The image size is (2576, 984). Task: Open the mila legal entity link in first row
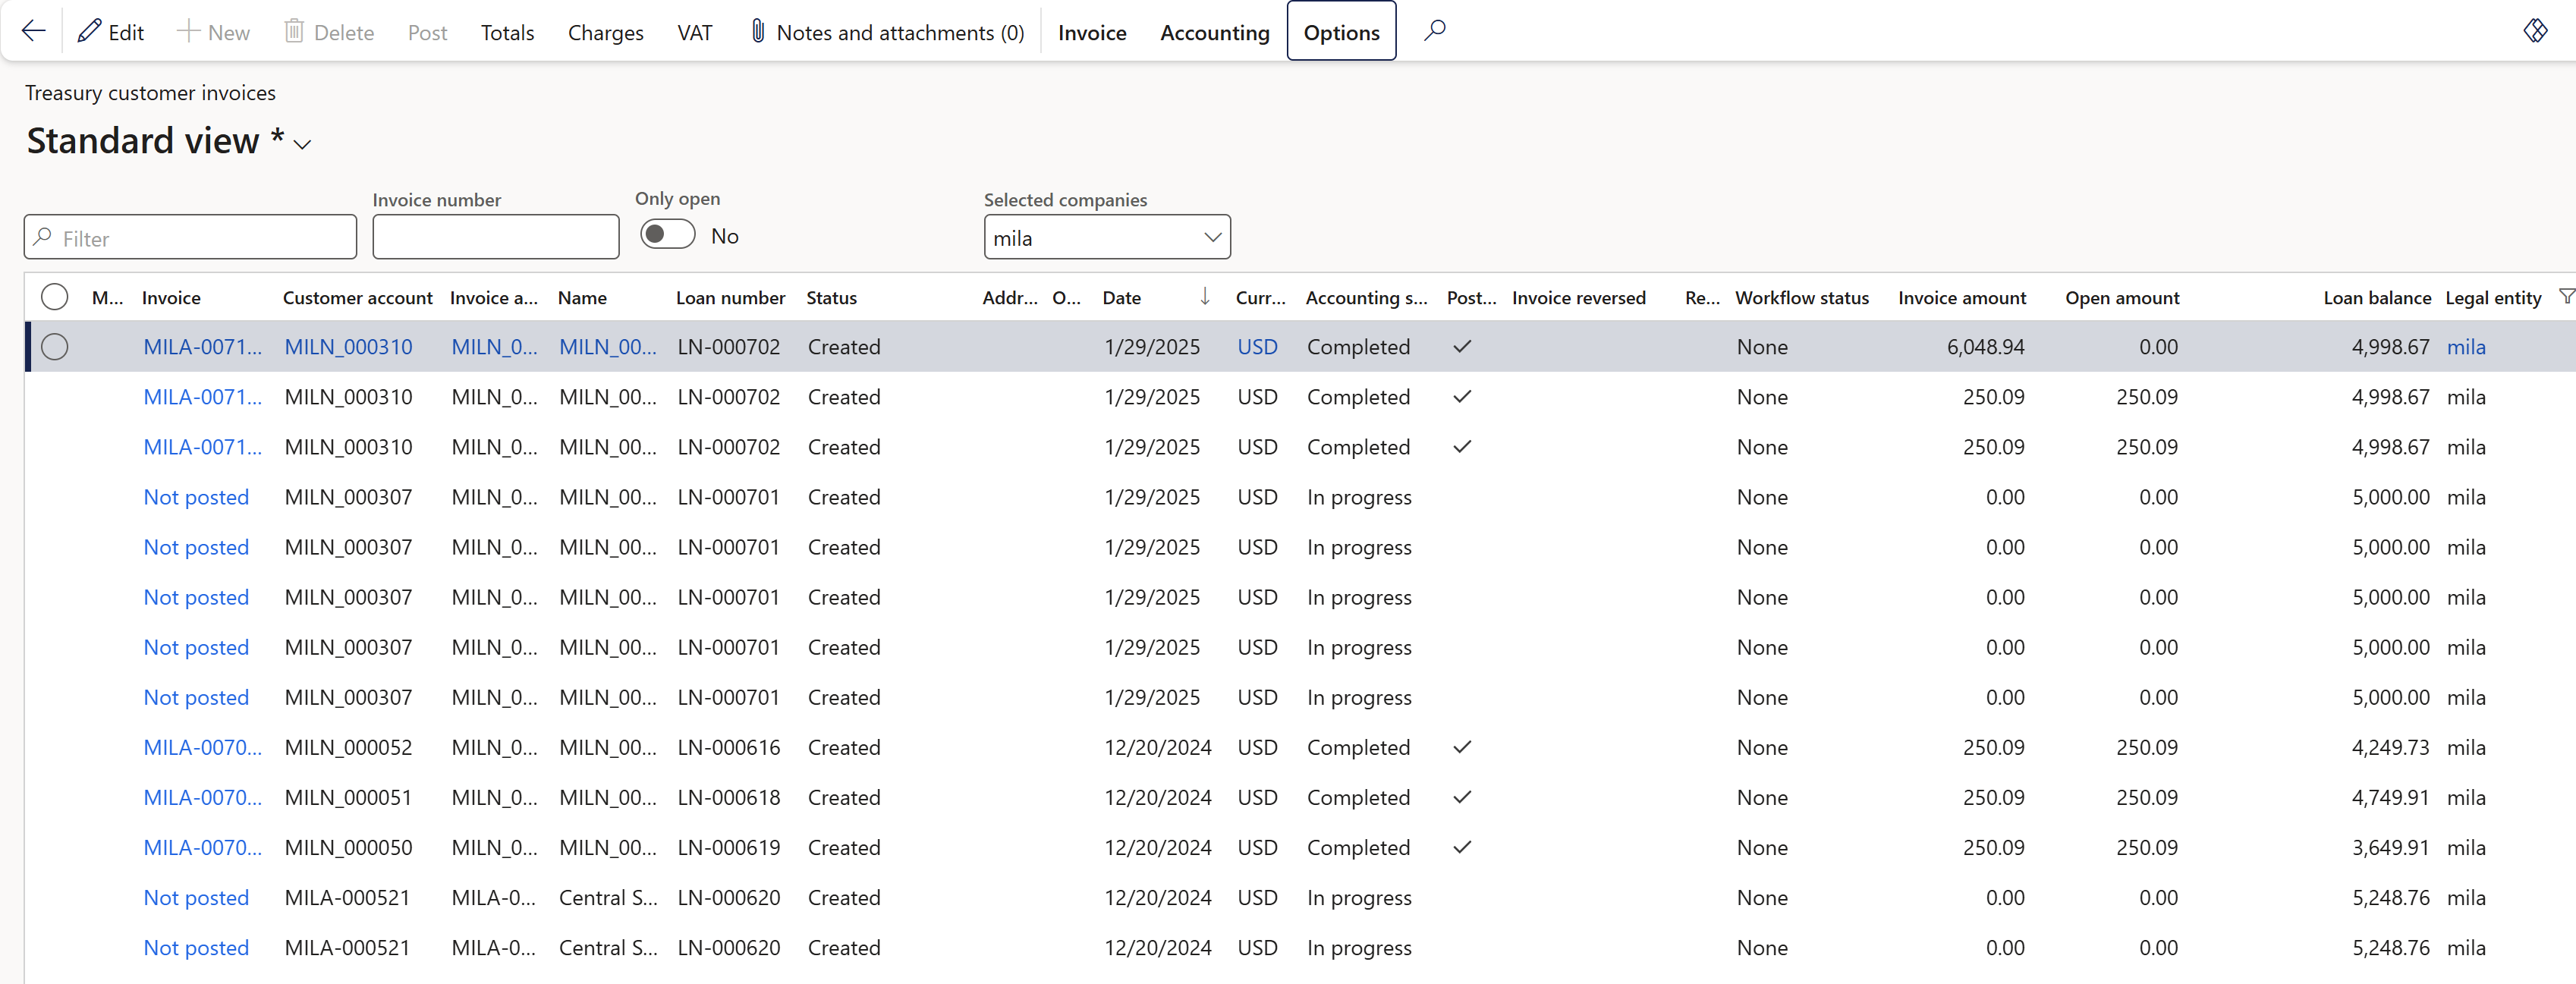(x=2466, y=347)
